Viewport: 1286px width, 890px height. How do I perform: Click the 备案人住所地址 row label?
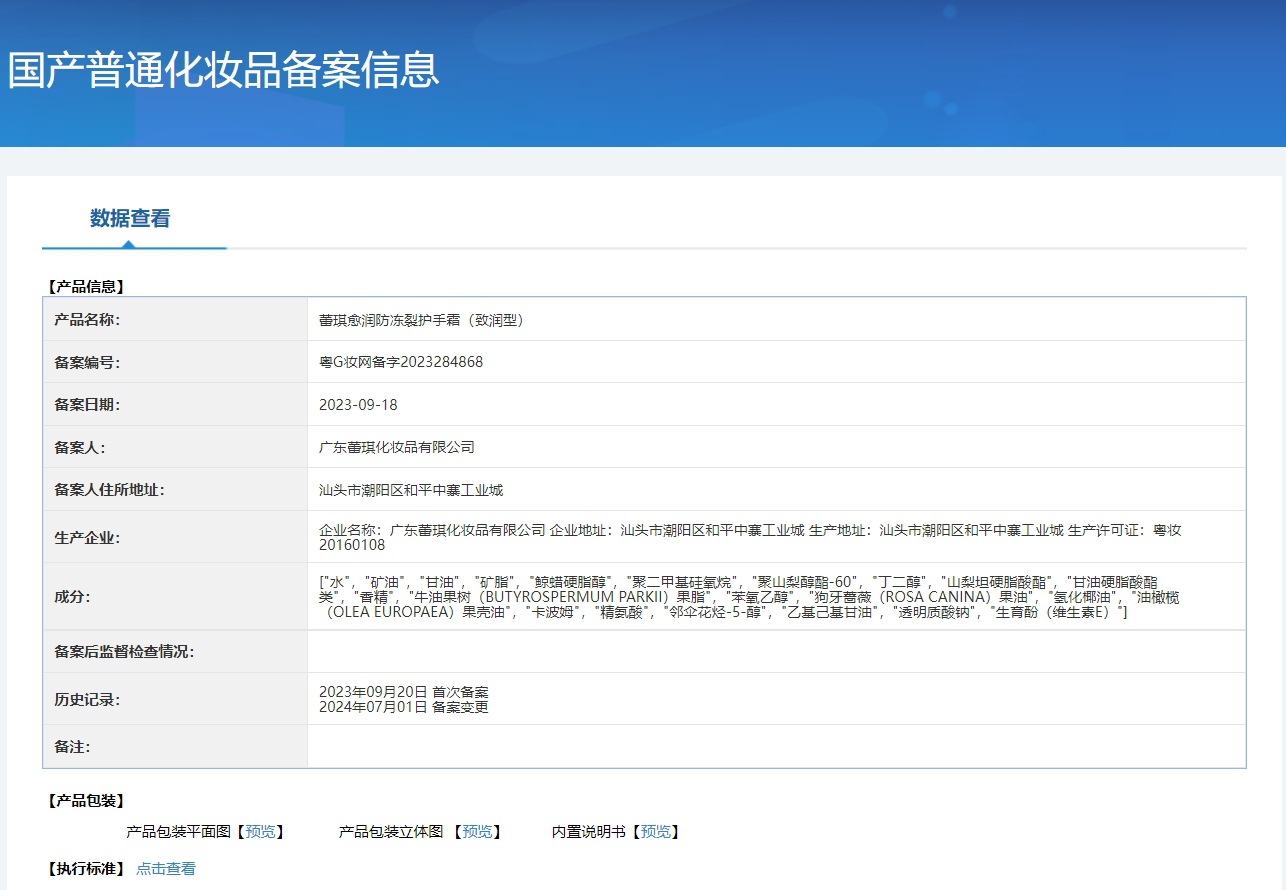(109, 490)
